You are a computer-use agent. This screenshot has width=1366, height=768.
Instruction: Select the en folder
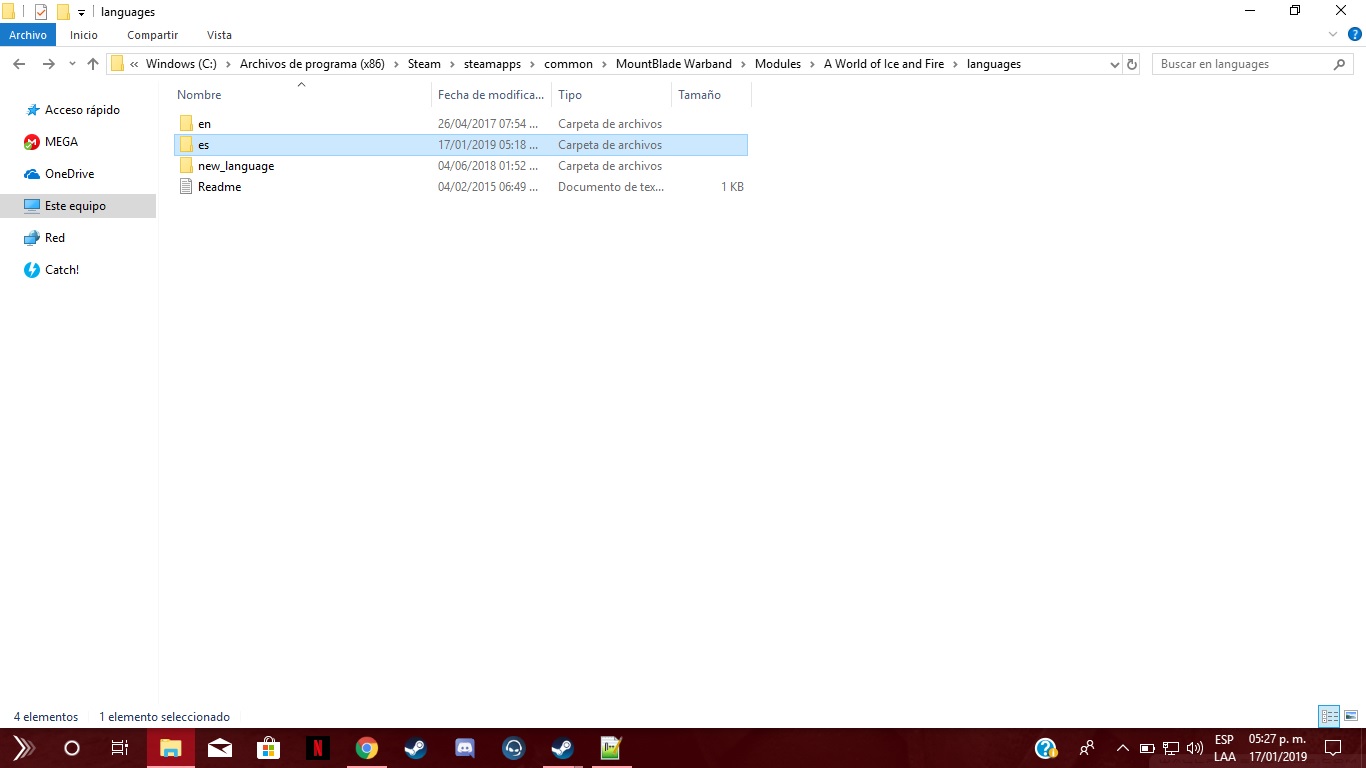click(460, 124)
